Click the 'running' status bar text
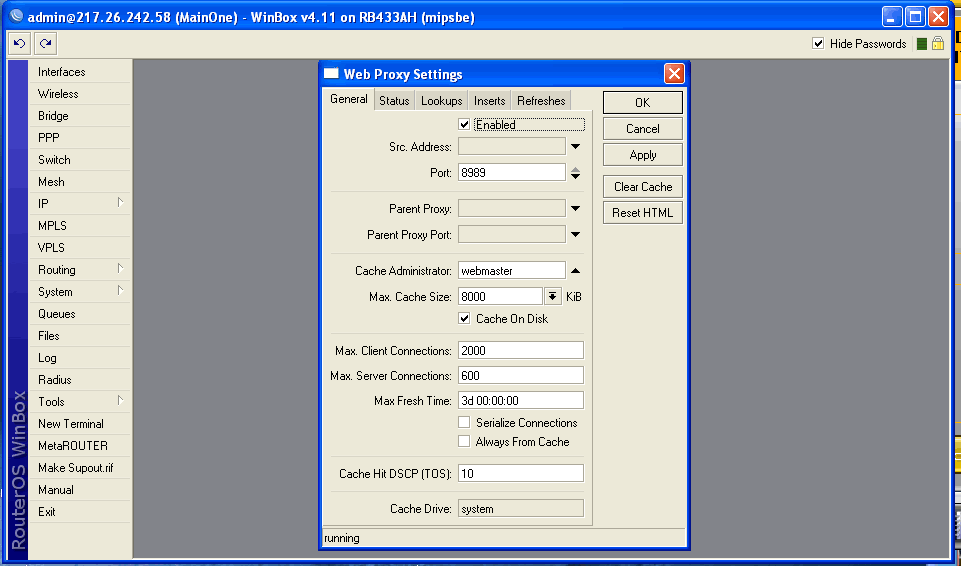961x566 pixels. pyautogui.click(x=342, y=538)
